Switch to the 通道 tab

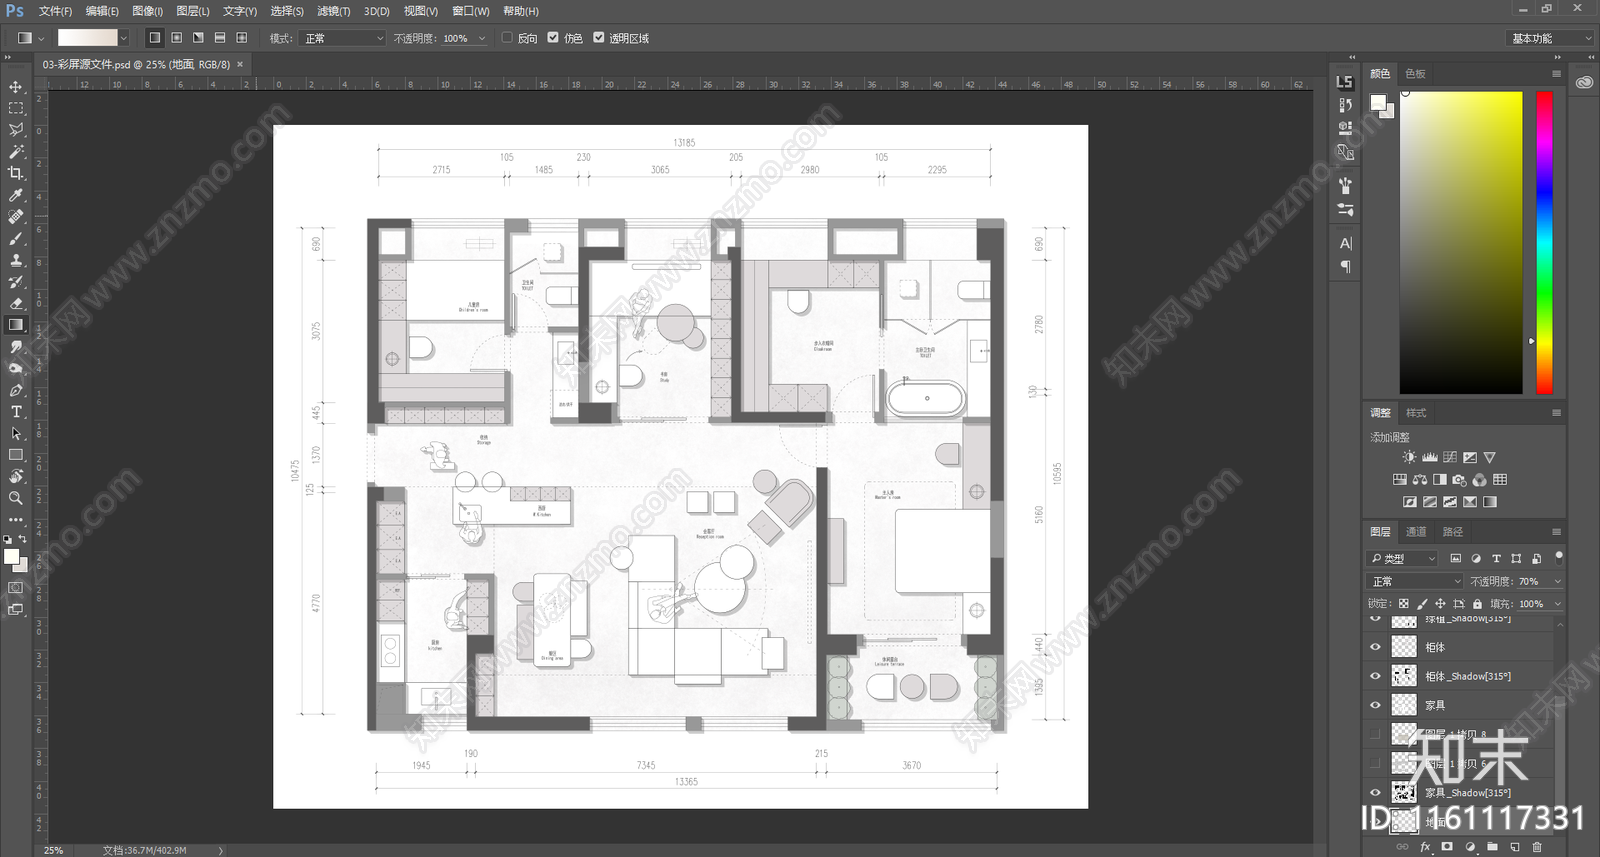(x=1416, y=532)
